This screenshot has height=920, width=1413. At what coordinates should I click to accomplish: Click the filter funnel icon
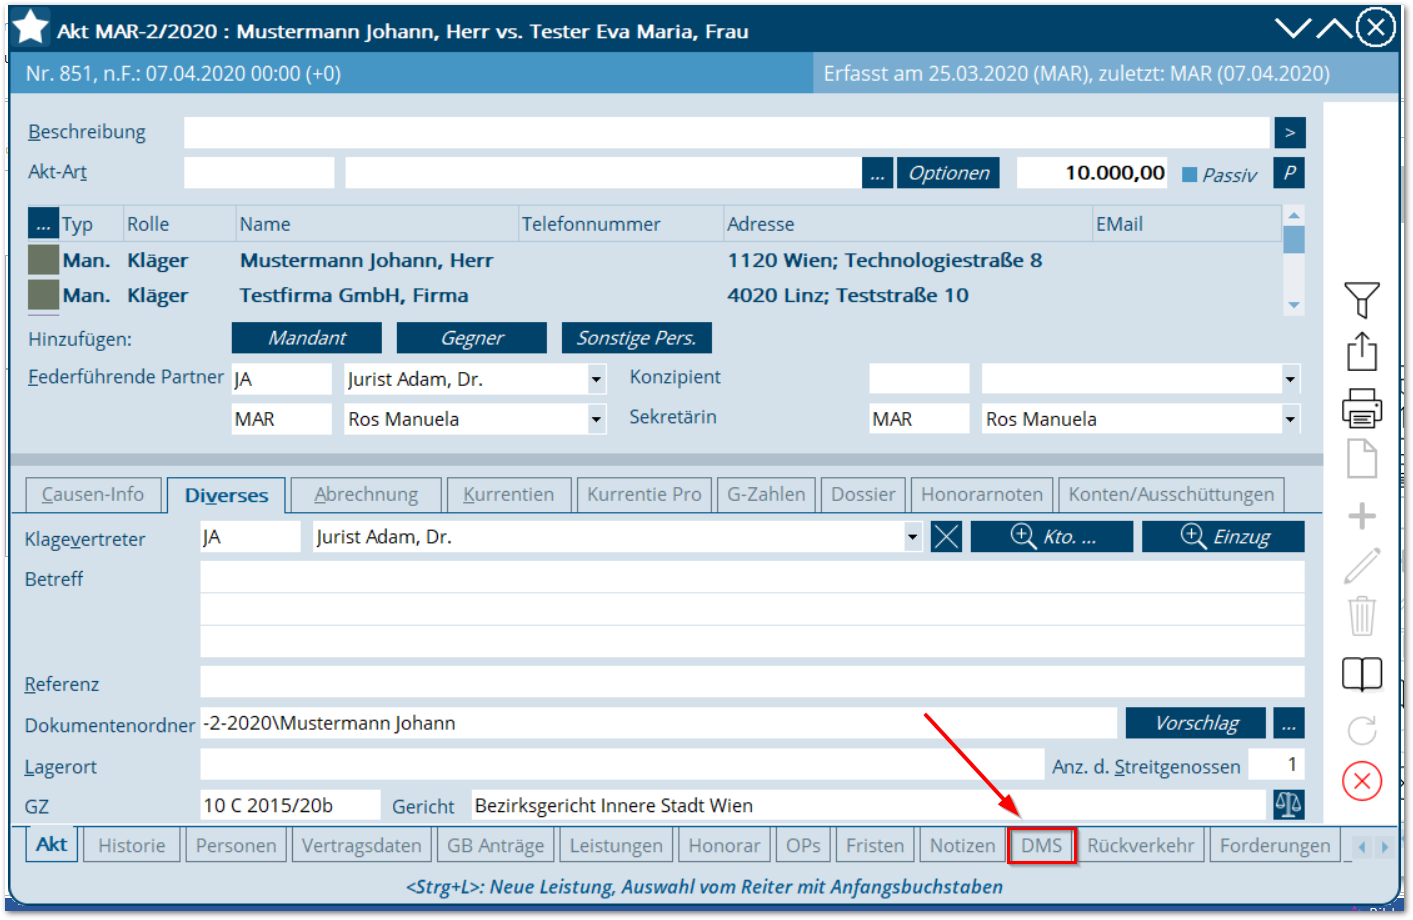coord(1361,300)
